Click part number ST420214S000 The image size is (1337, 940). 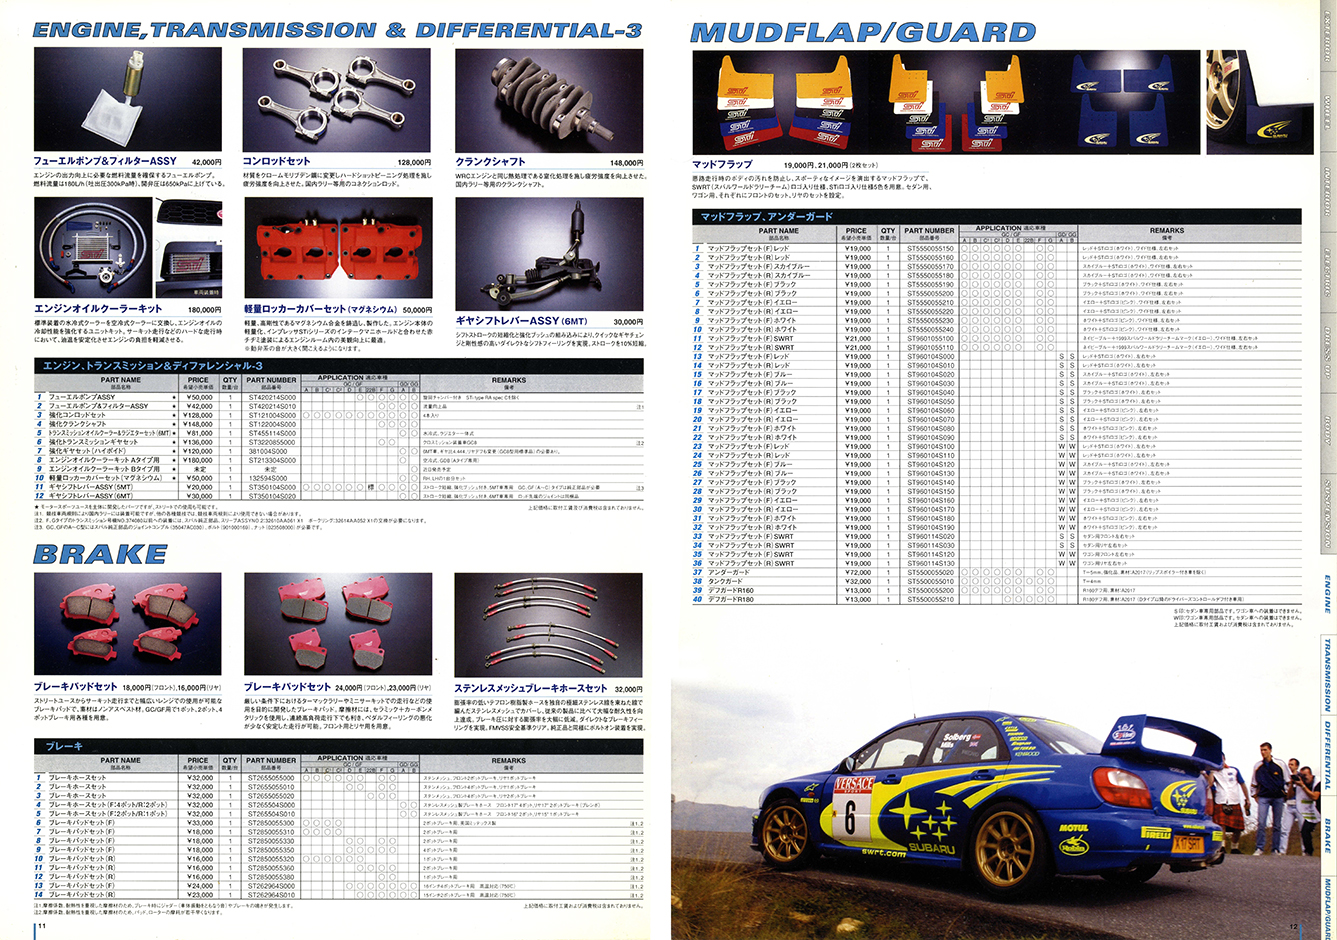click(x=272, y=397)
